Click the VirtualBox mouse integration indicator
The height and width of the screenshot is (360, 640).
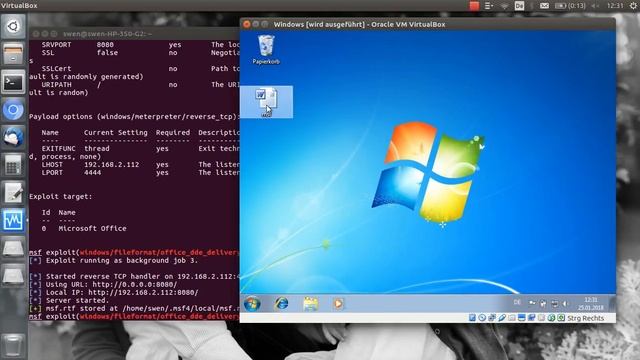click(x=551, y=318)
